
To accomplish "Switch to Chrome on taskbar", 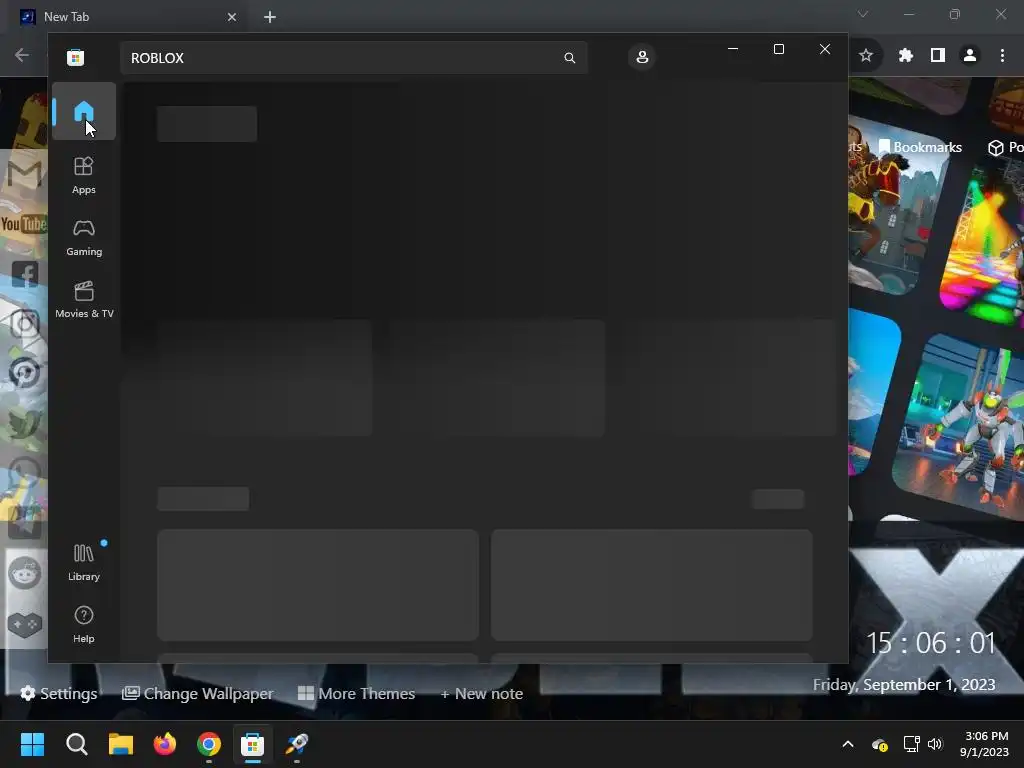I will [209, 744].
